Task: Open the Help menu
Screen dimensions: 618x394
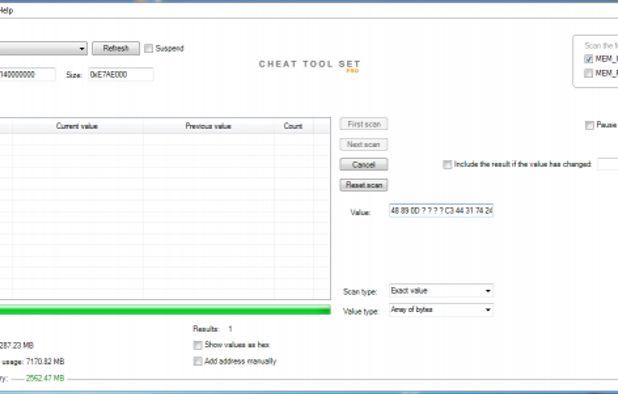Action: point(6,10)
